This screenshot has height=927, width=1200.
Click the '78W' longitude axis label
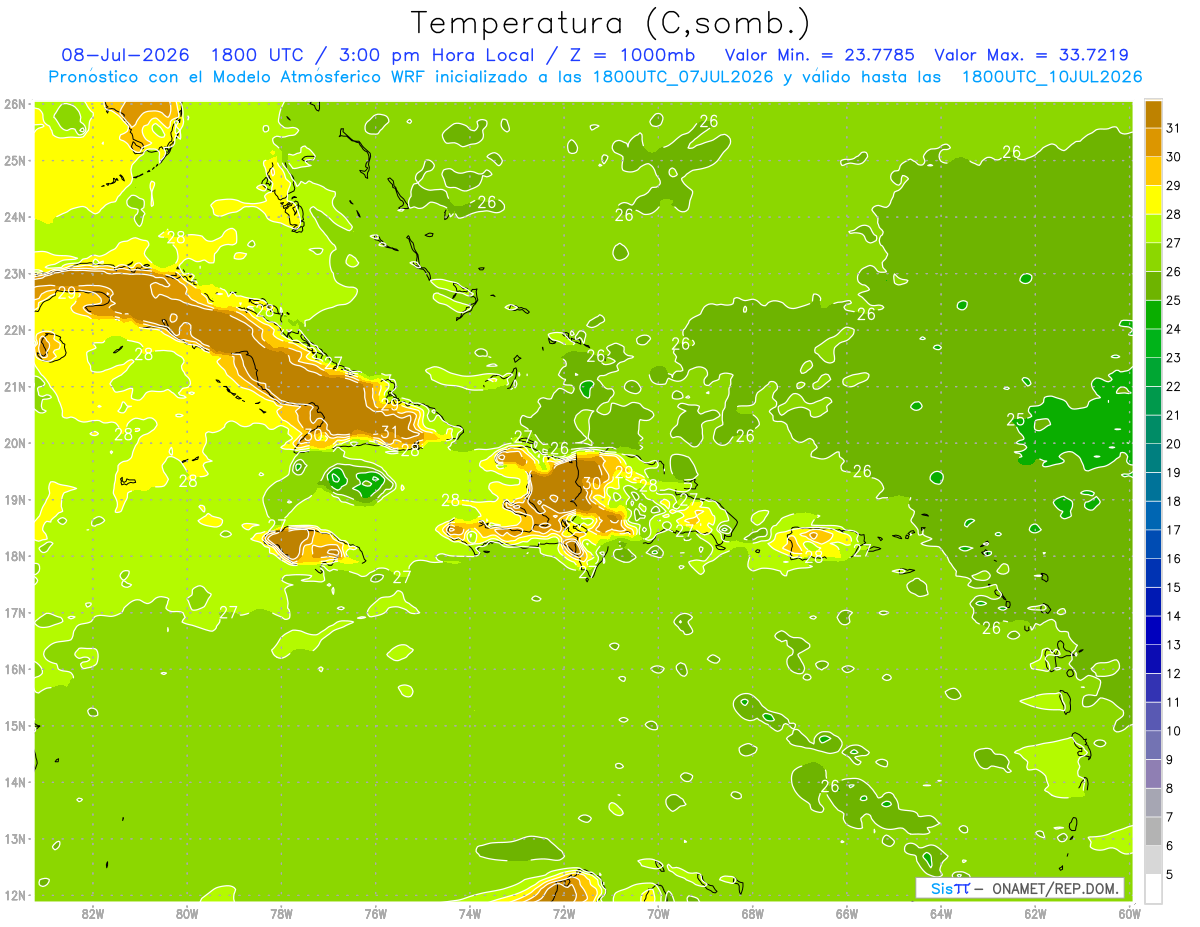(281, 913)
